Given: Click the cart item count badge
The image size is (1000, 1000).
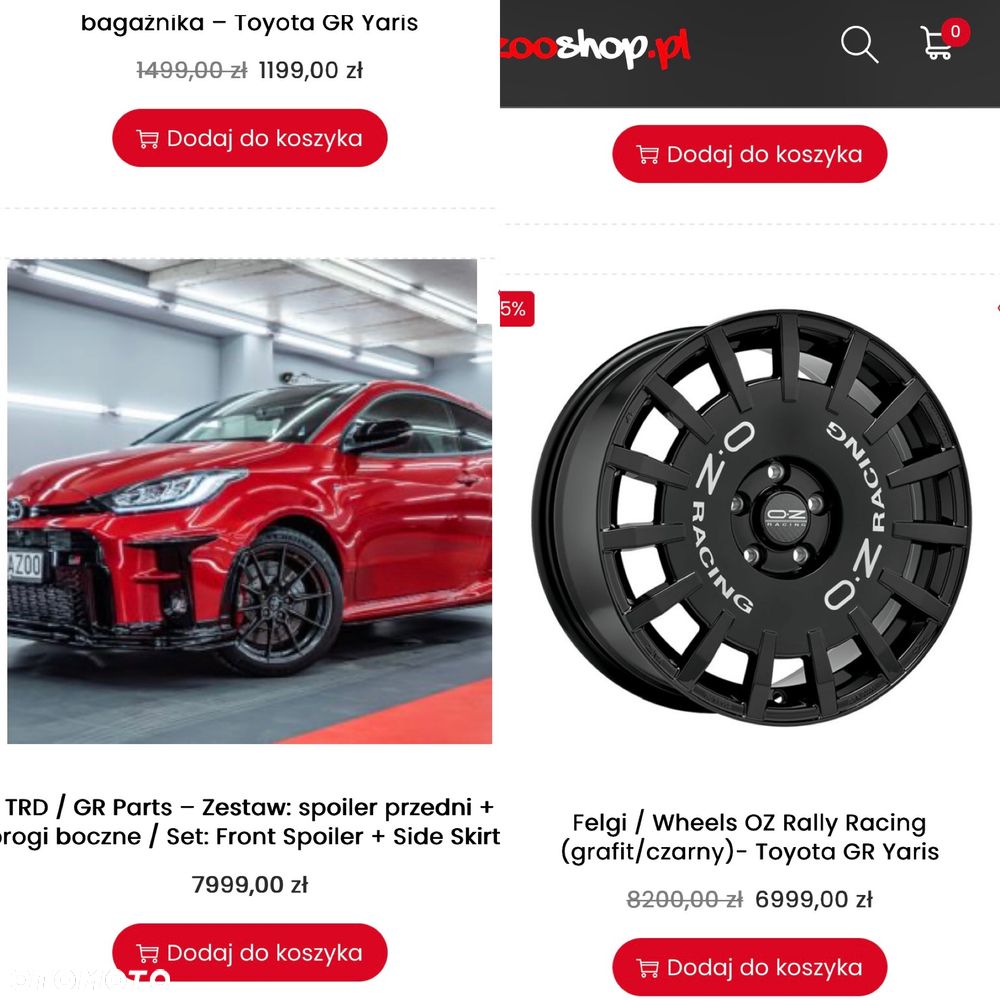Looking at the screenshot, I should pos(955,31).
